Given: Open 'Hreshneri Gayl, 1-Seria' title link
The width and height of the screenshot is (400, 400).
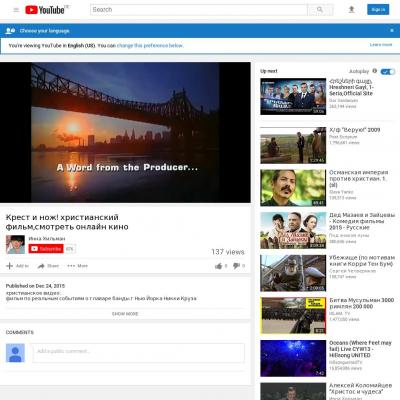Looking at the screenshot, I should coord(351,87).
